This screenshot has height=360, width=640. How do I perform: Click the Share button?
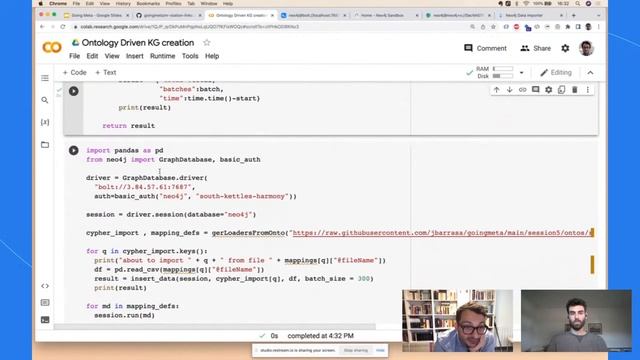click(x=536, y=48)
